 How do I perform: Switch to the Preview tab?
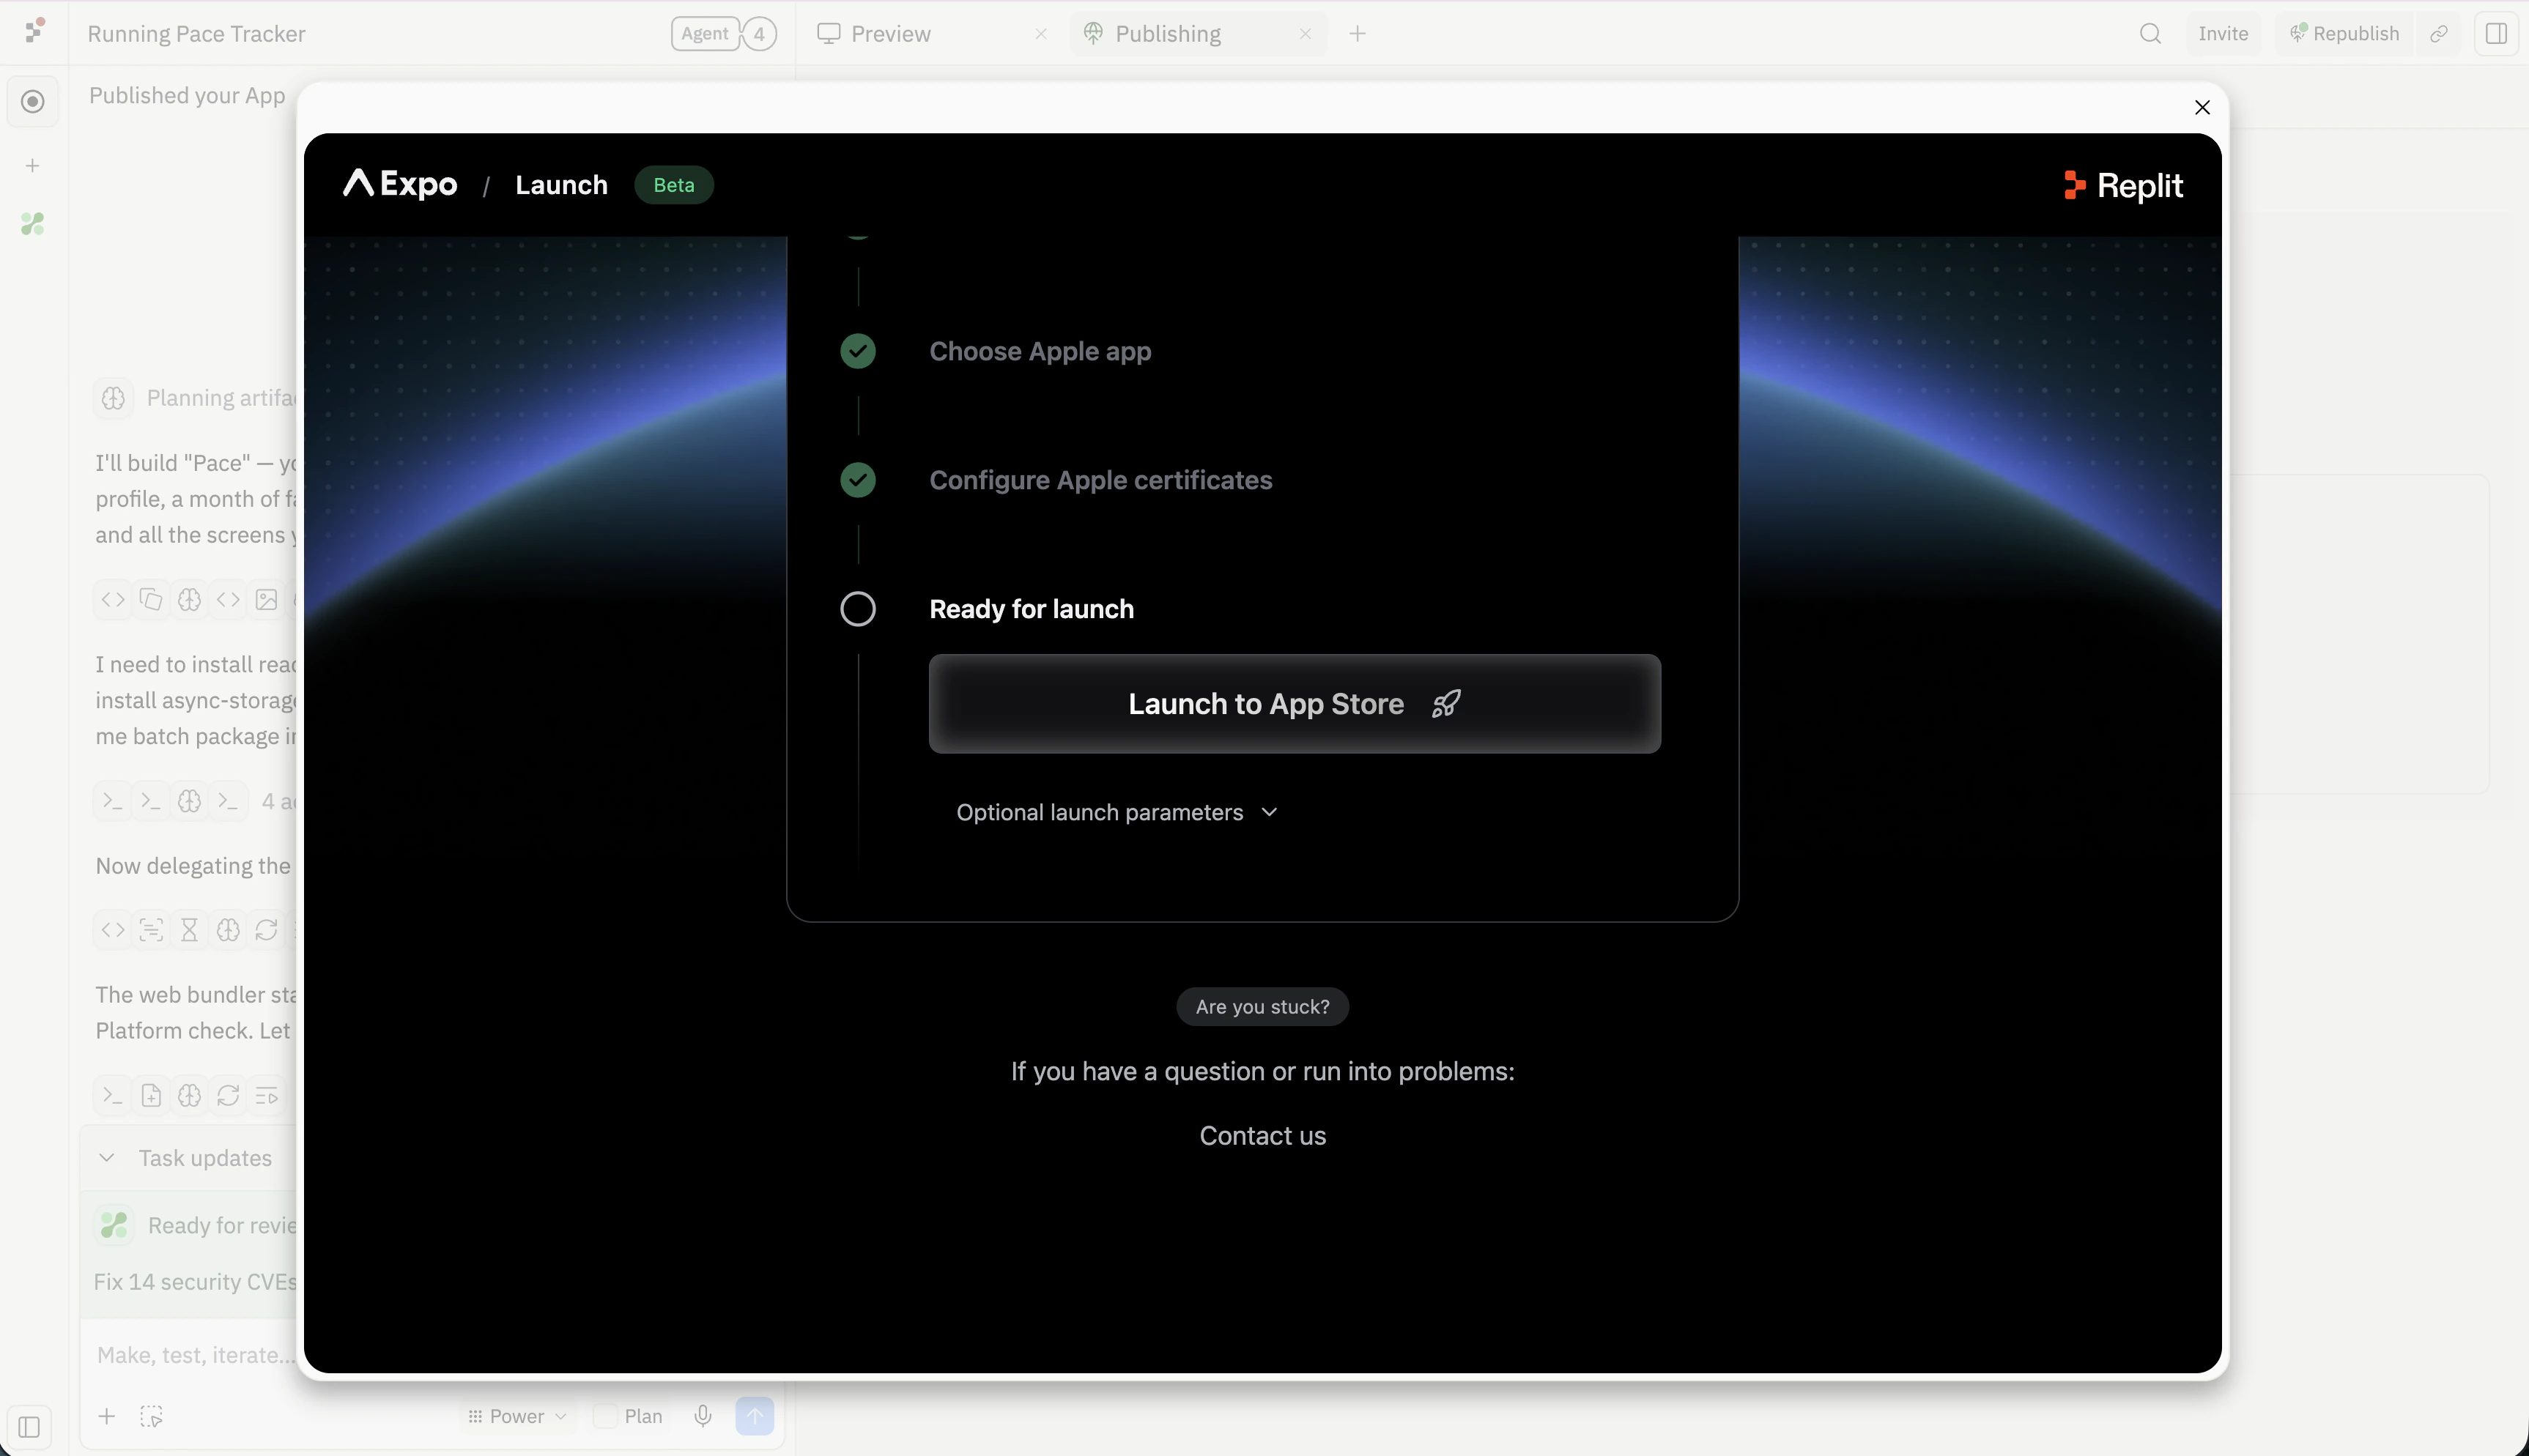(890, 34)
